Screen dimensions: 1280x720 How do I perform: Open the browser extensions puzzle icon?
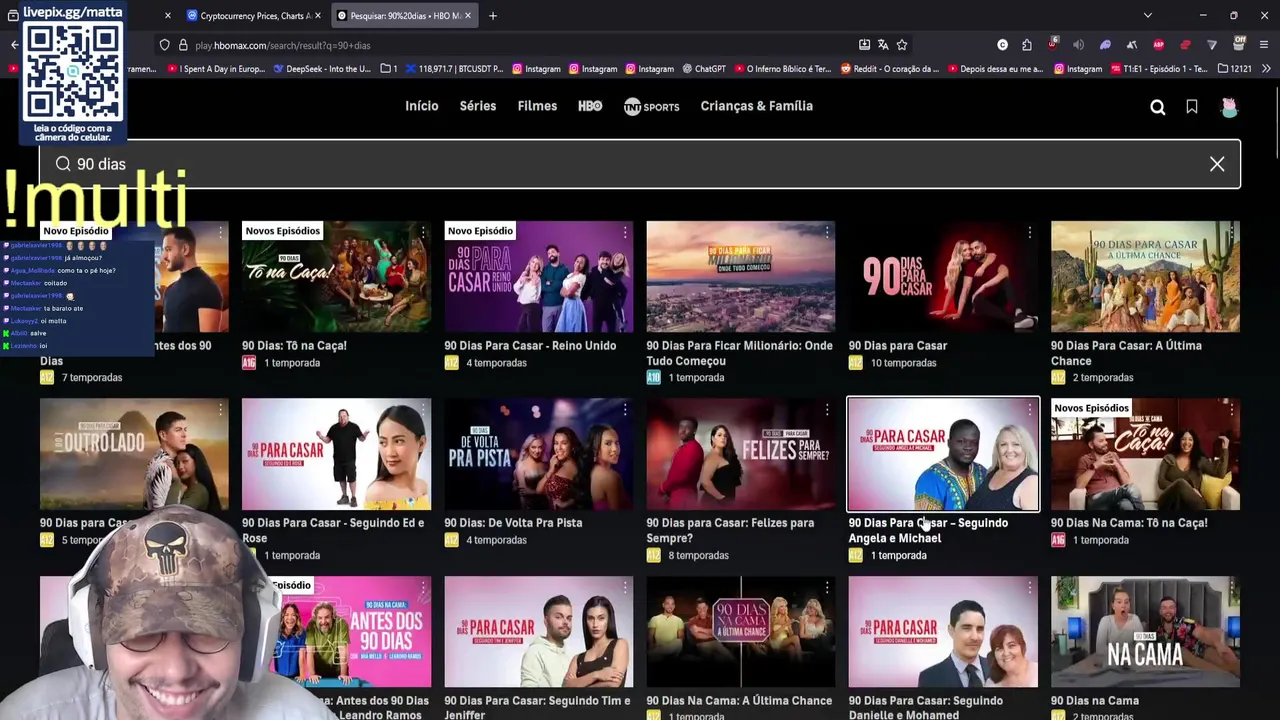click(x=1027, y=45)
